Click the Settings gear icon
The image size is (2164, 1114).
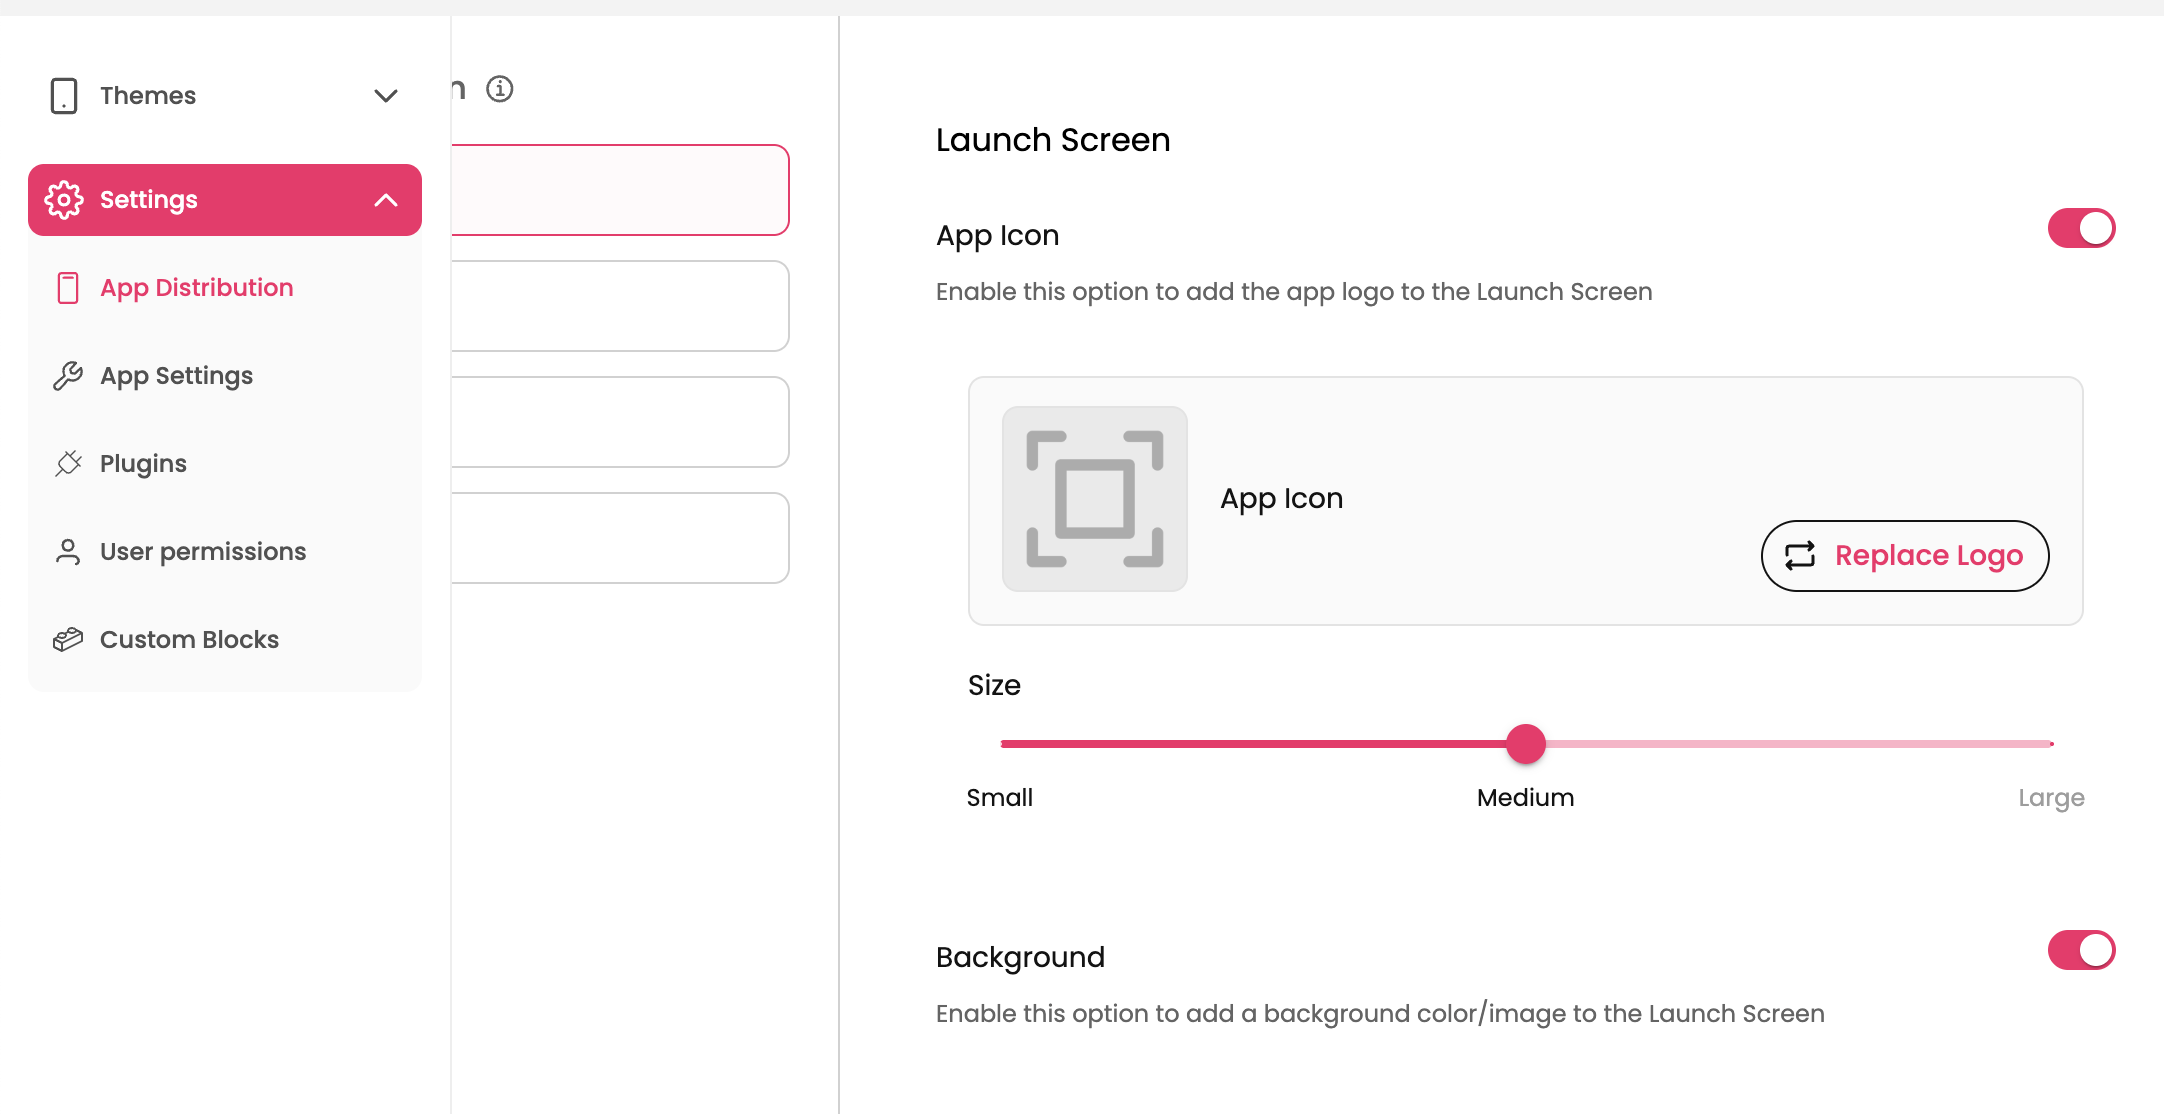point(64,200)
